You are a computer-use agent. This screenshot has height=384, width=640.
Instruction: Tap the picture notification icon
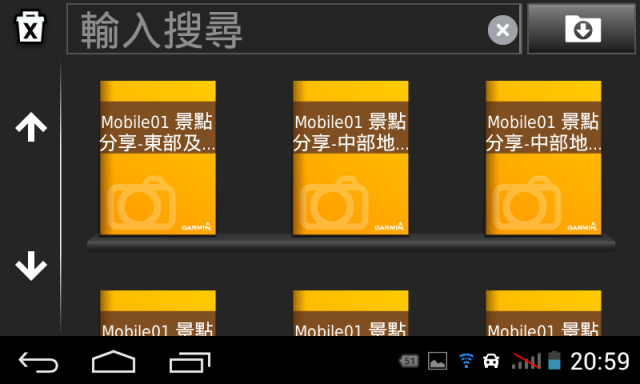(x=437, y=361)
